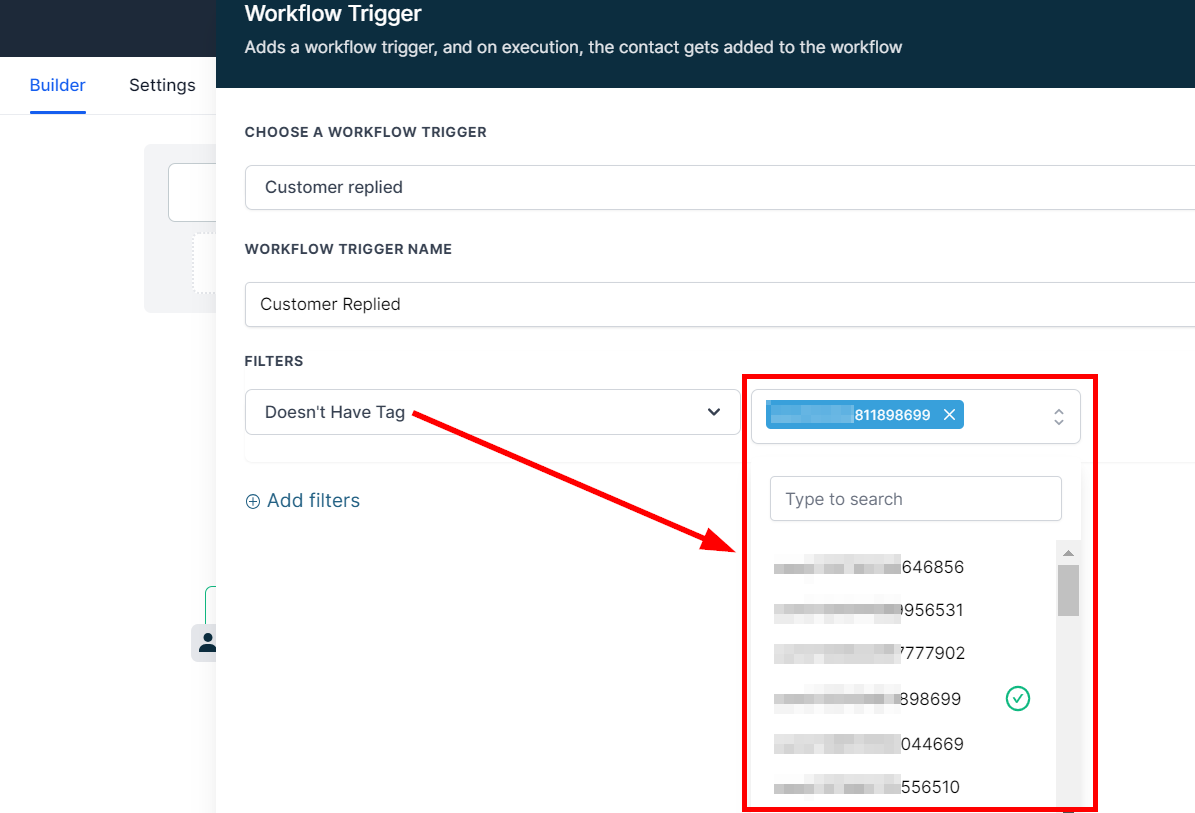Image resolution: width=1195 pixels, height=813 pixels.
Task: Click the contact person icon in builder
Action: point(207,642)
